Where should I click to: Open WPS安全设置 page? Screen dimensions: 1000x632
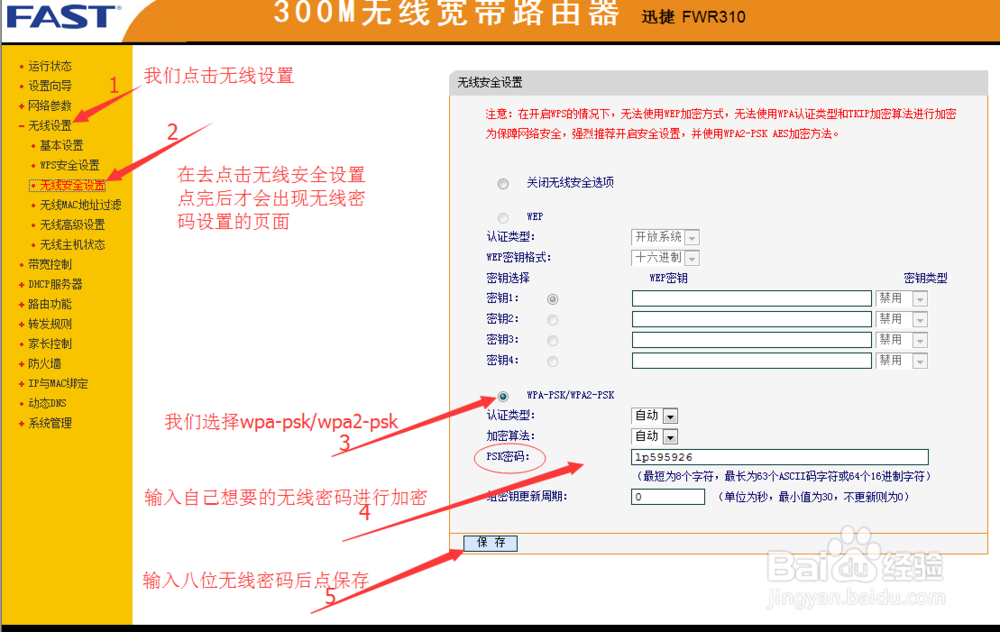click(x=70, y=165)
